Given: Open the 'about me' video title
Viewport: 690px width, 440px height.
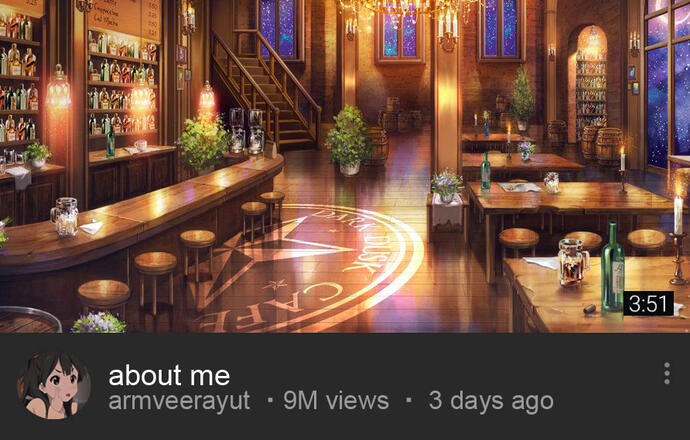Looking at the screenshot, I should [x=169, y=375].
